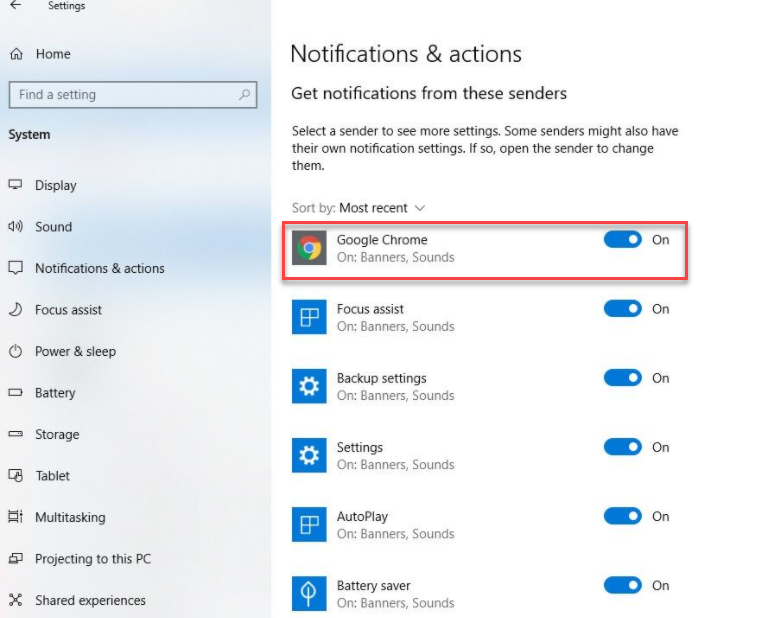Open the Sort by Most recent dropdown
This screenshot has width=767, height=618.
click(x=359, y=208)
